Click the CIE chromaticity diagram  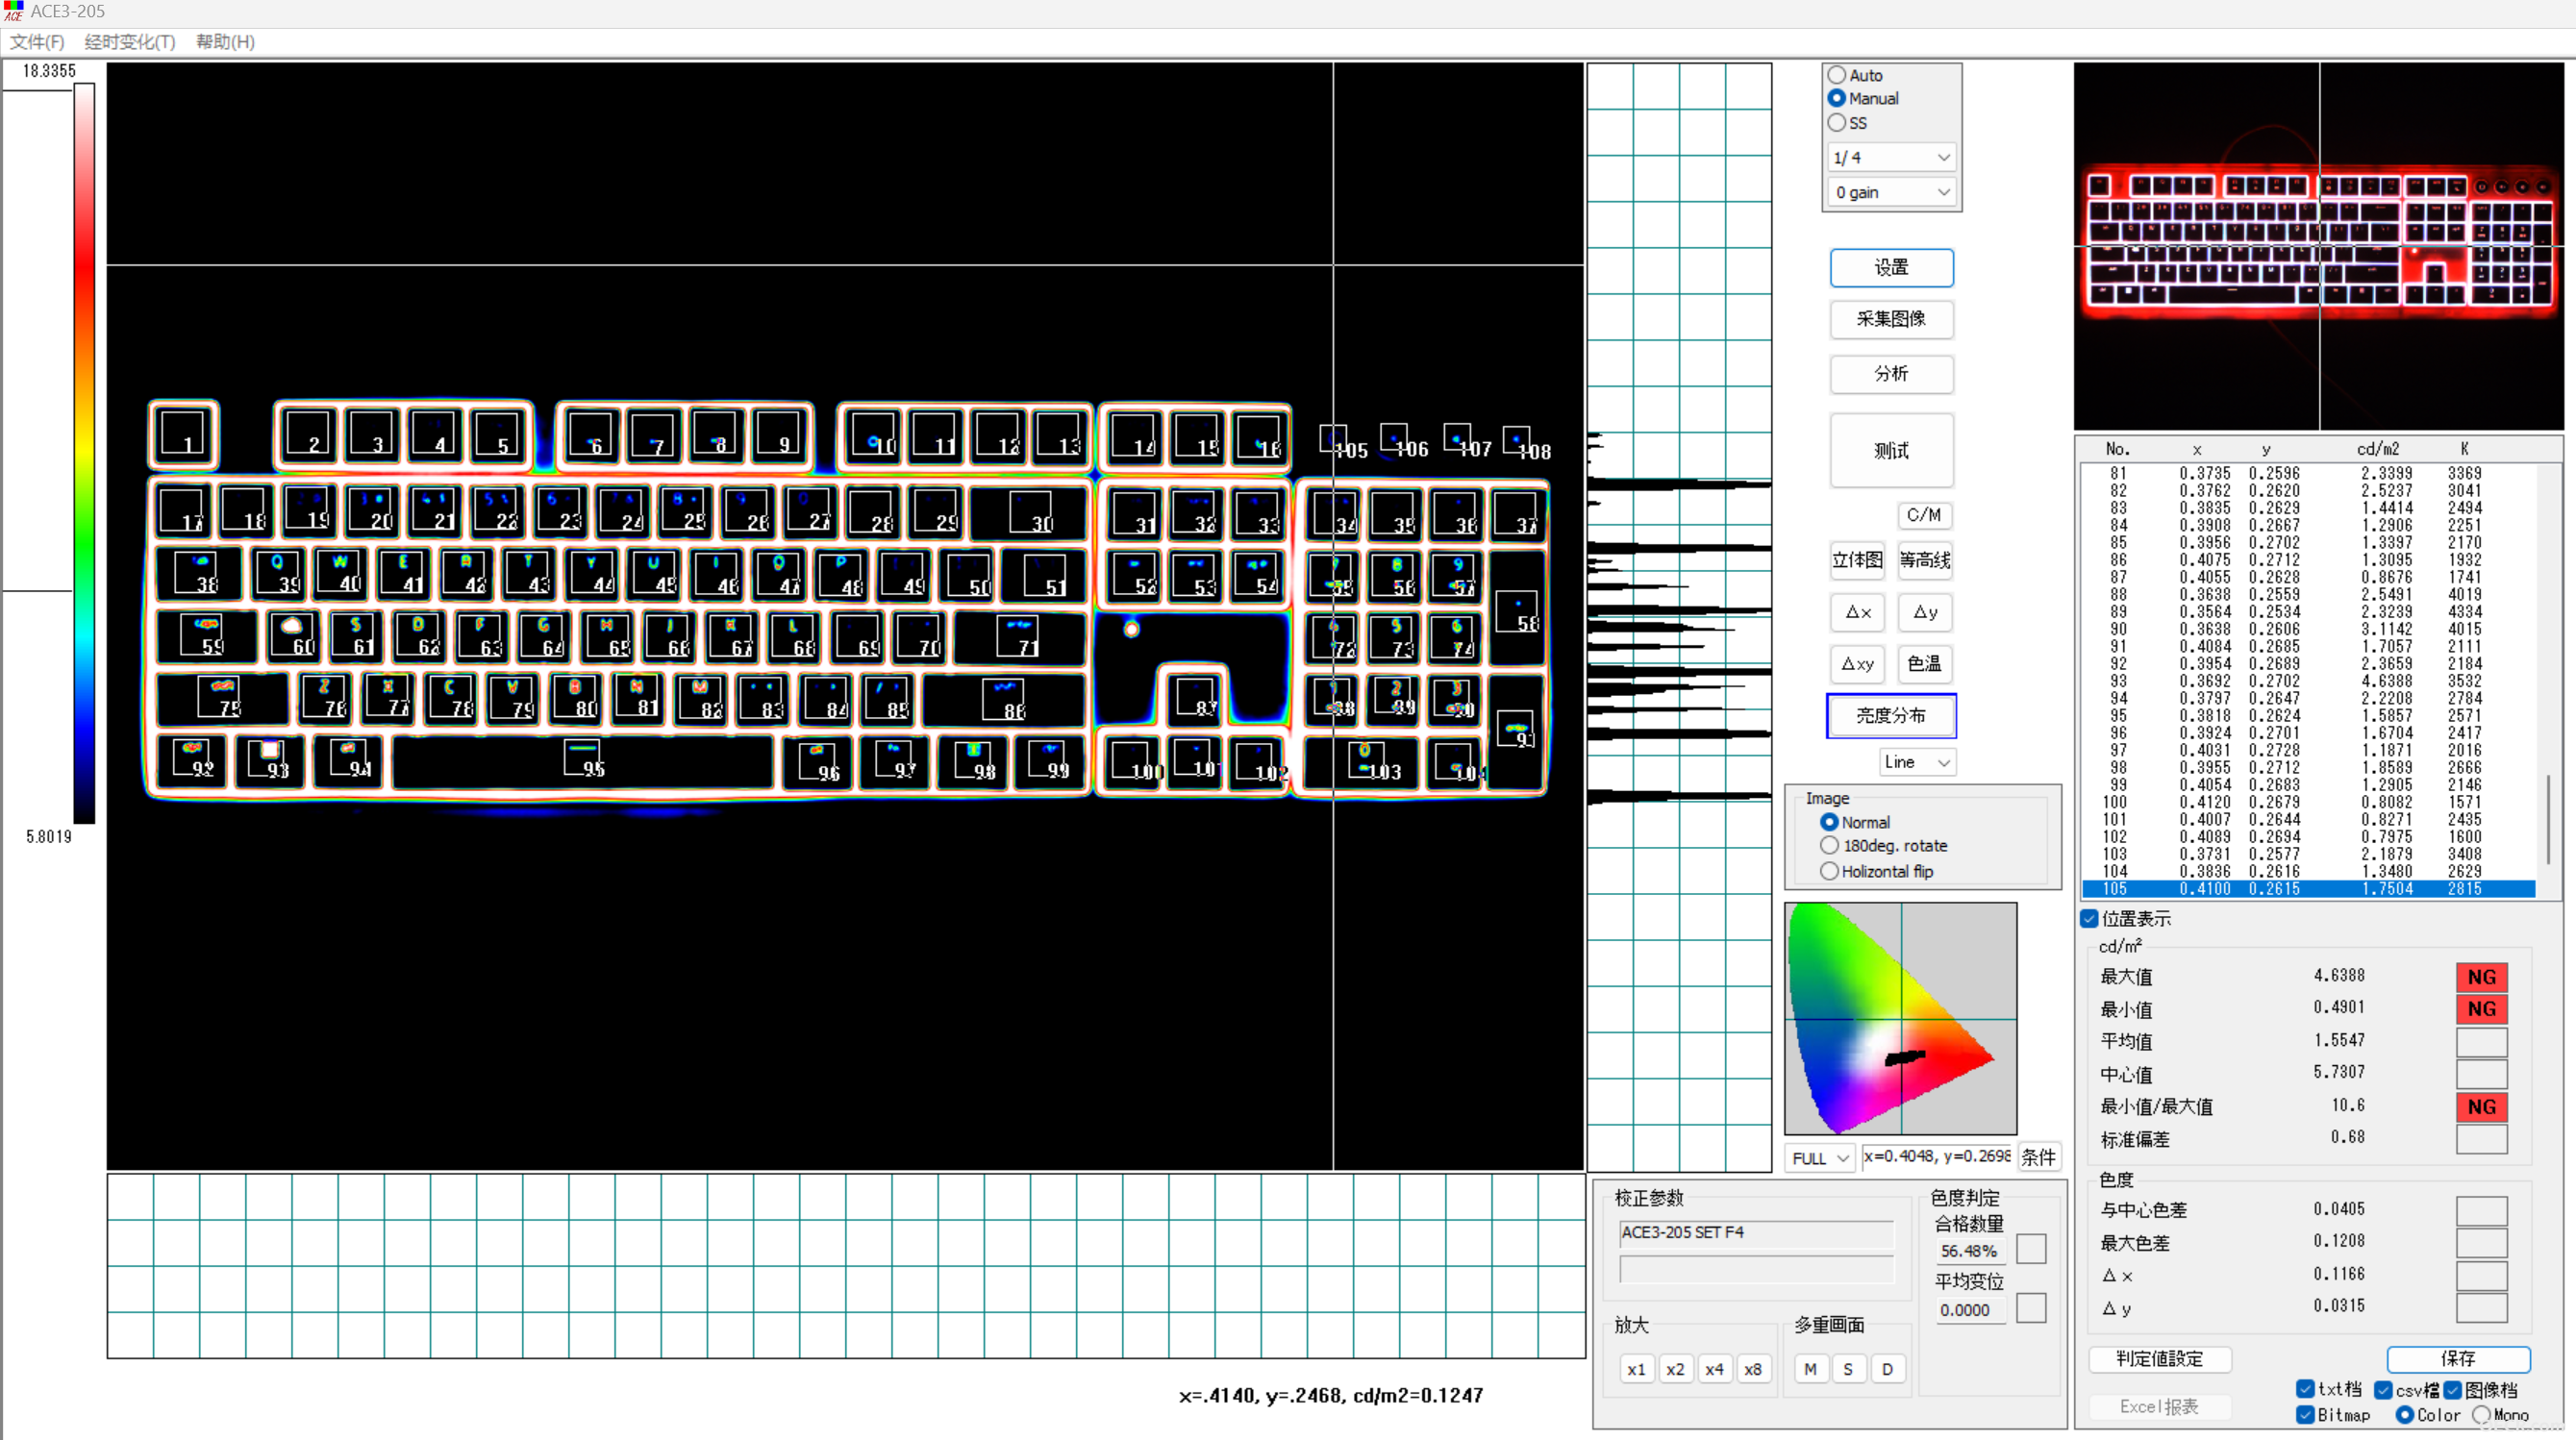pyautogui.click(x=1900, y=1018)
